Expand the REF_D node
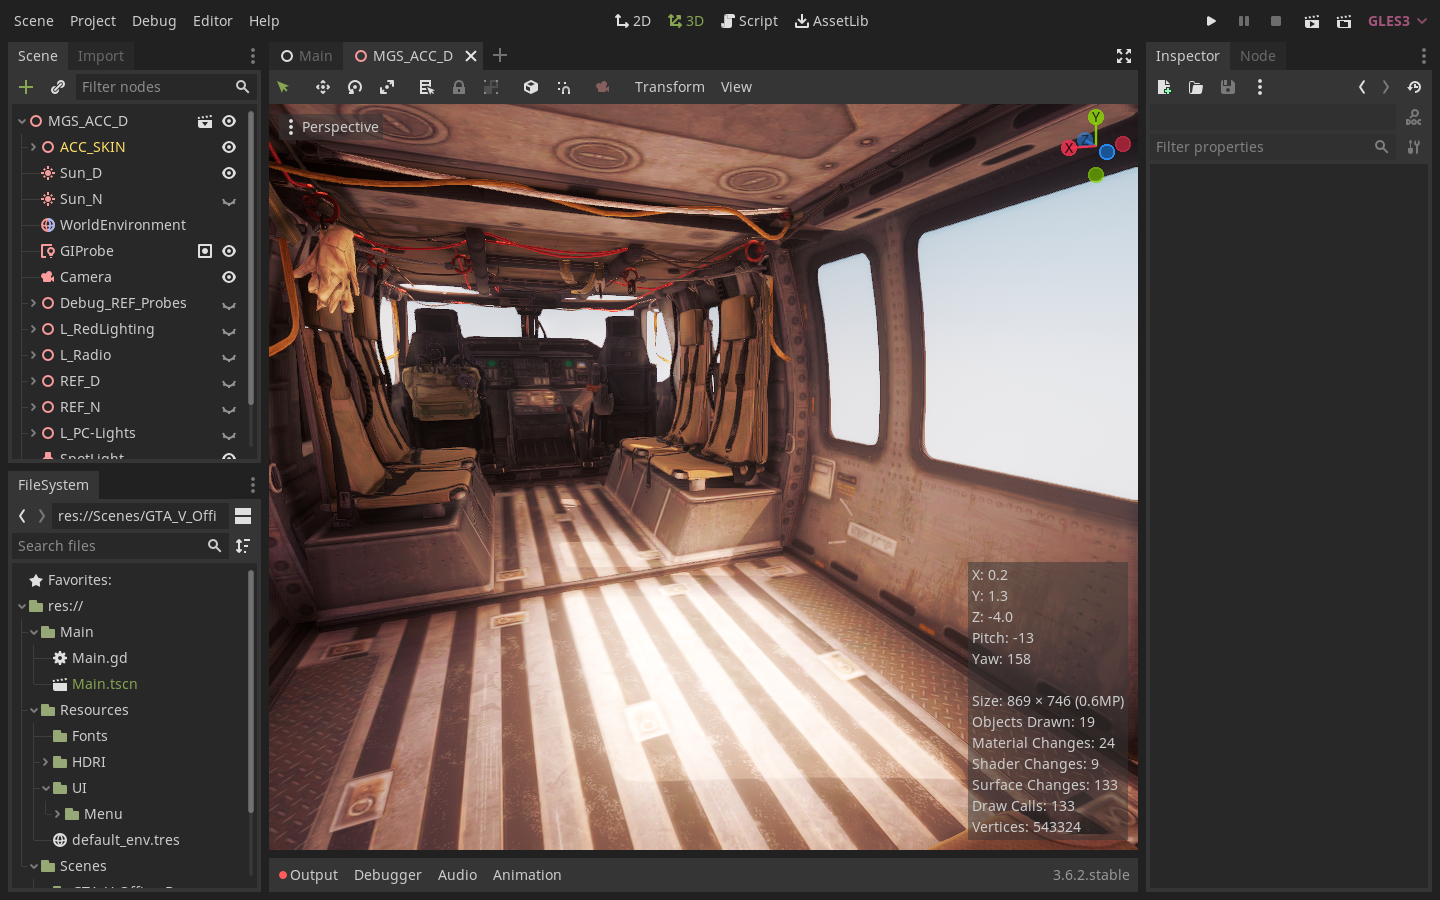The height and width of the screenshot is (900, 1440). (33, 381)
